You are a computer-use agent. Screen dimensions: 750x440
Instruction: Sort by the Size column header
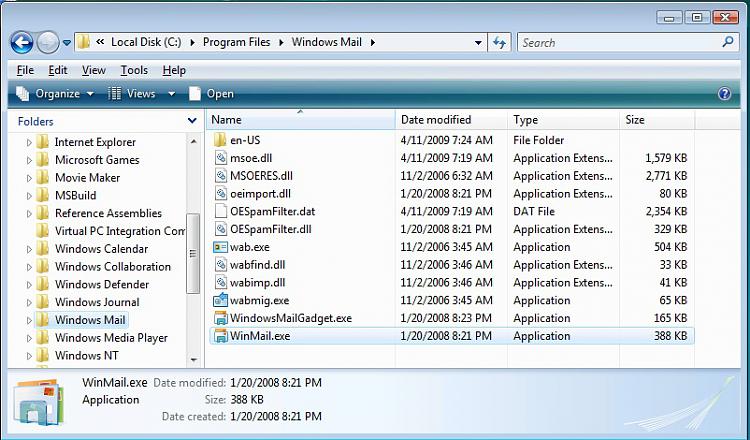(657, 120)
